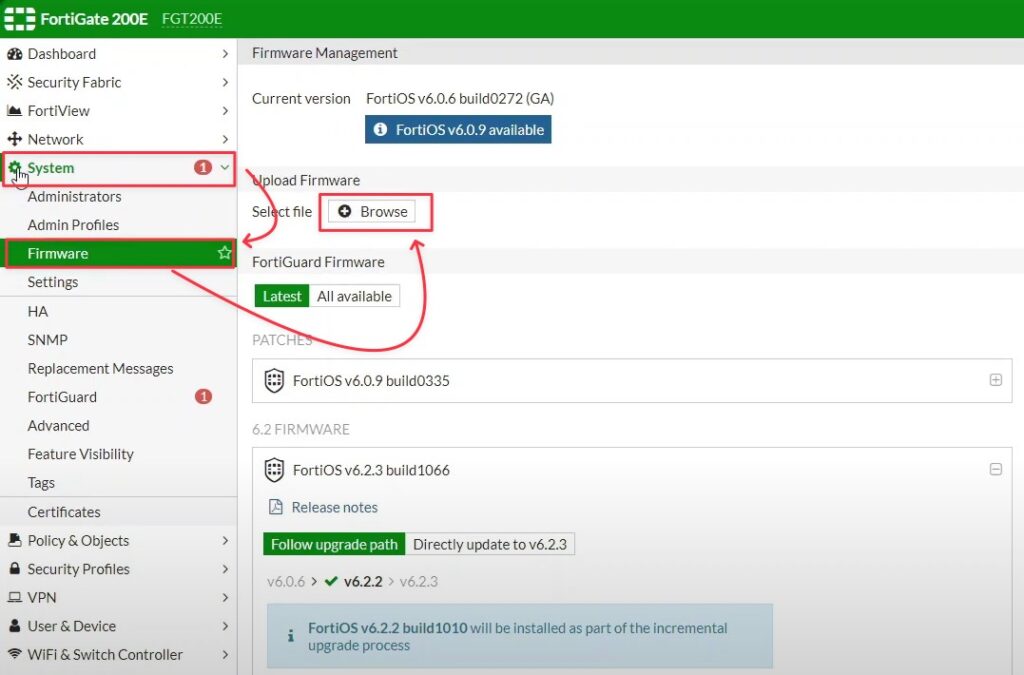Click the FGT200E hostname in header

click(x=192, y=19)
